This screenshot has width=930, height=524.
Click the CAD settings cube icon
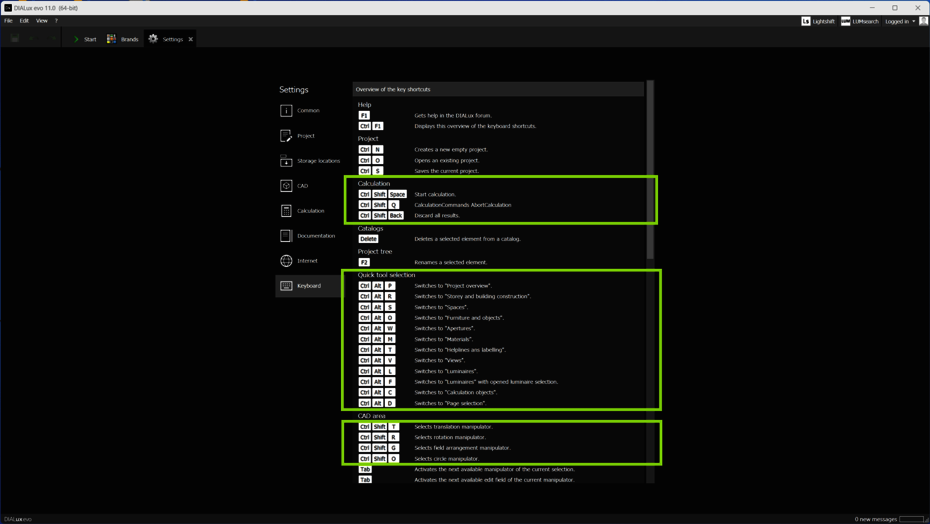point(286,185)
